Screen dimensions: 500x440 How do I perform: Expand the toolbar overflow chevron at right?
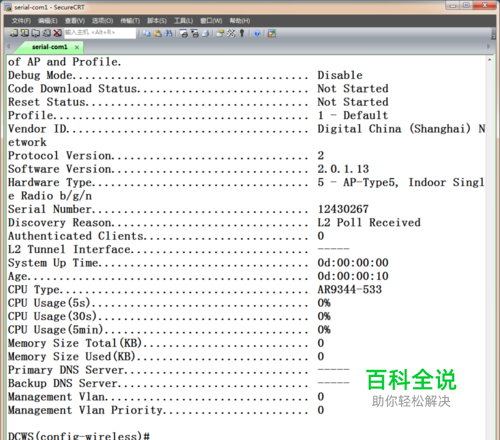pyautogui.click(x=493, y=33)
